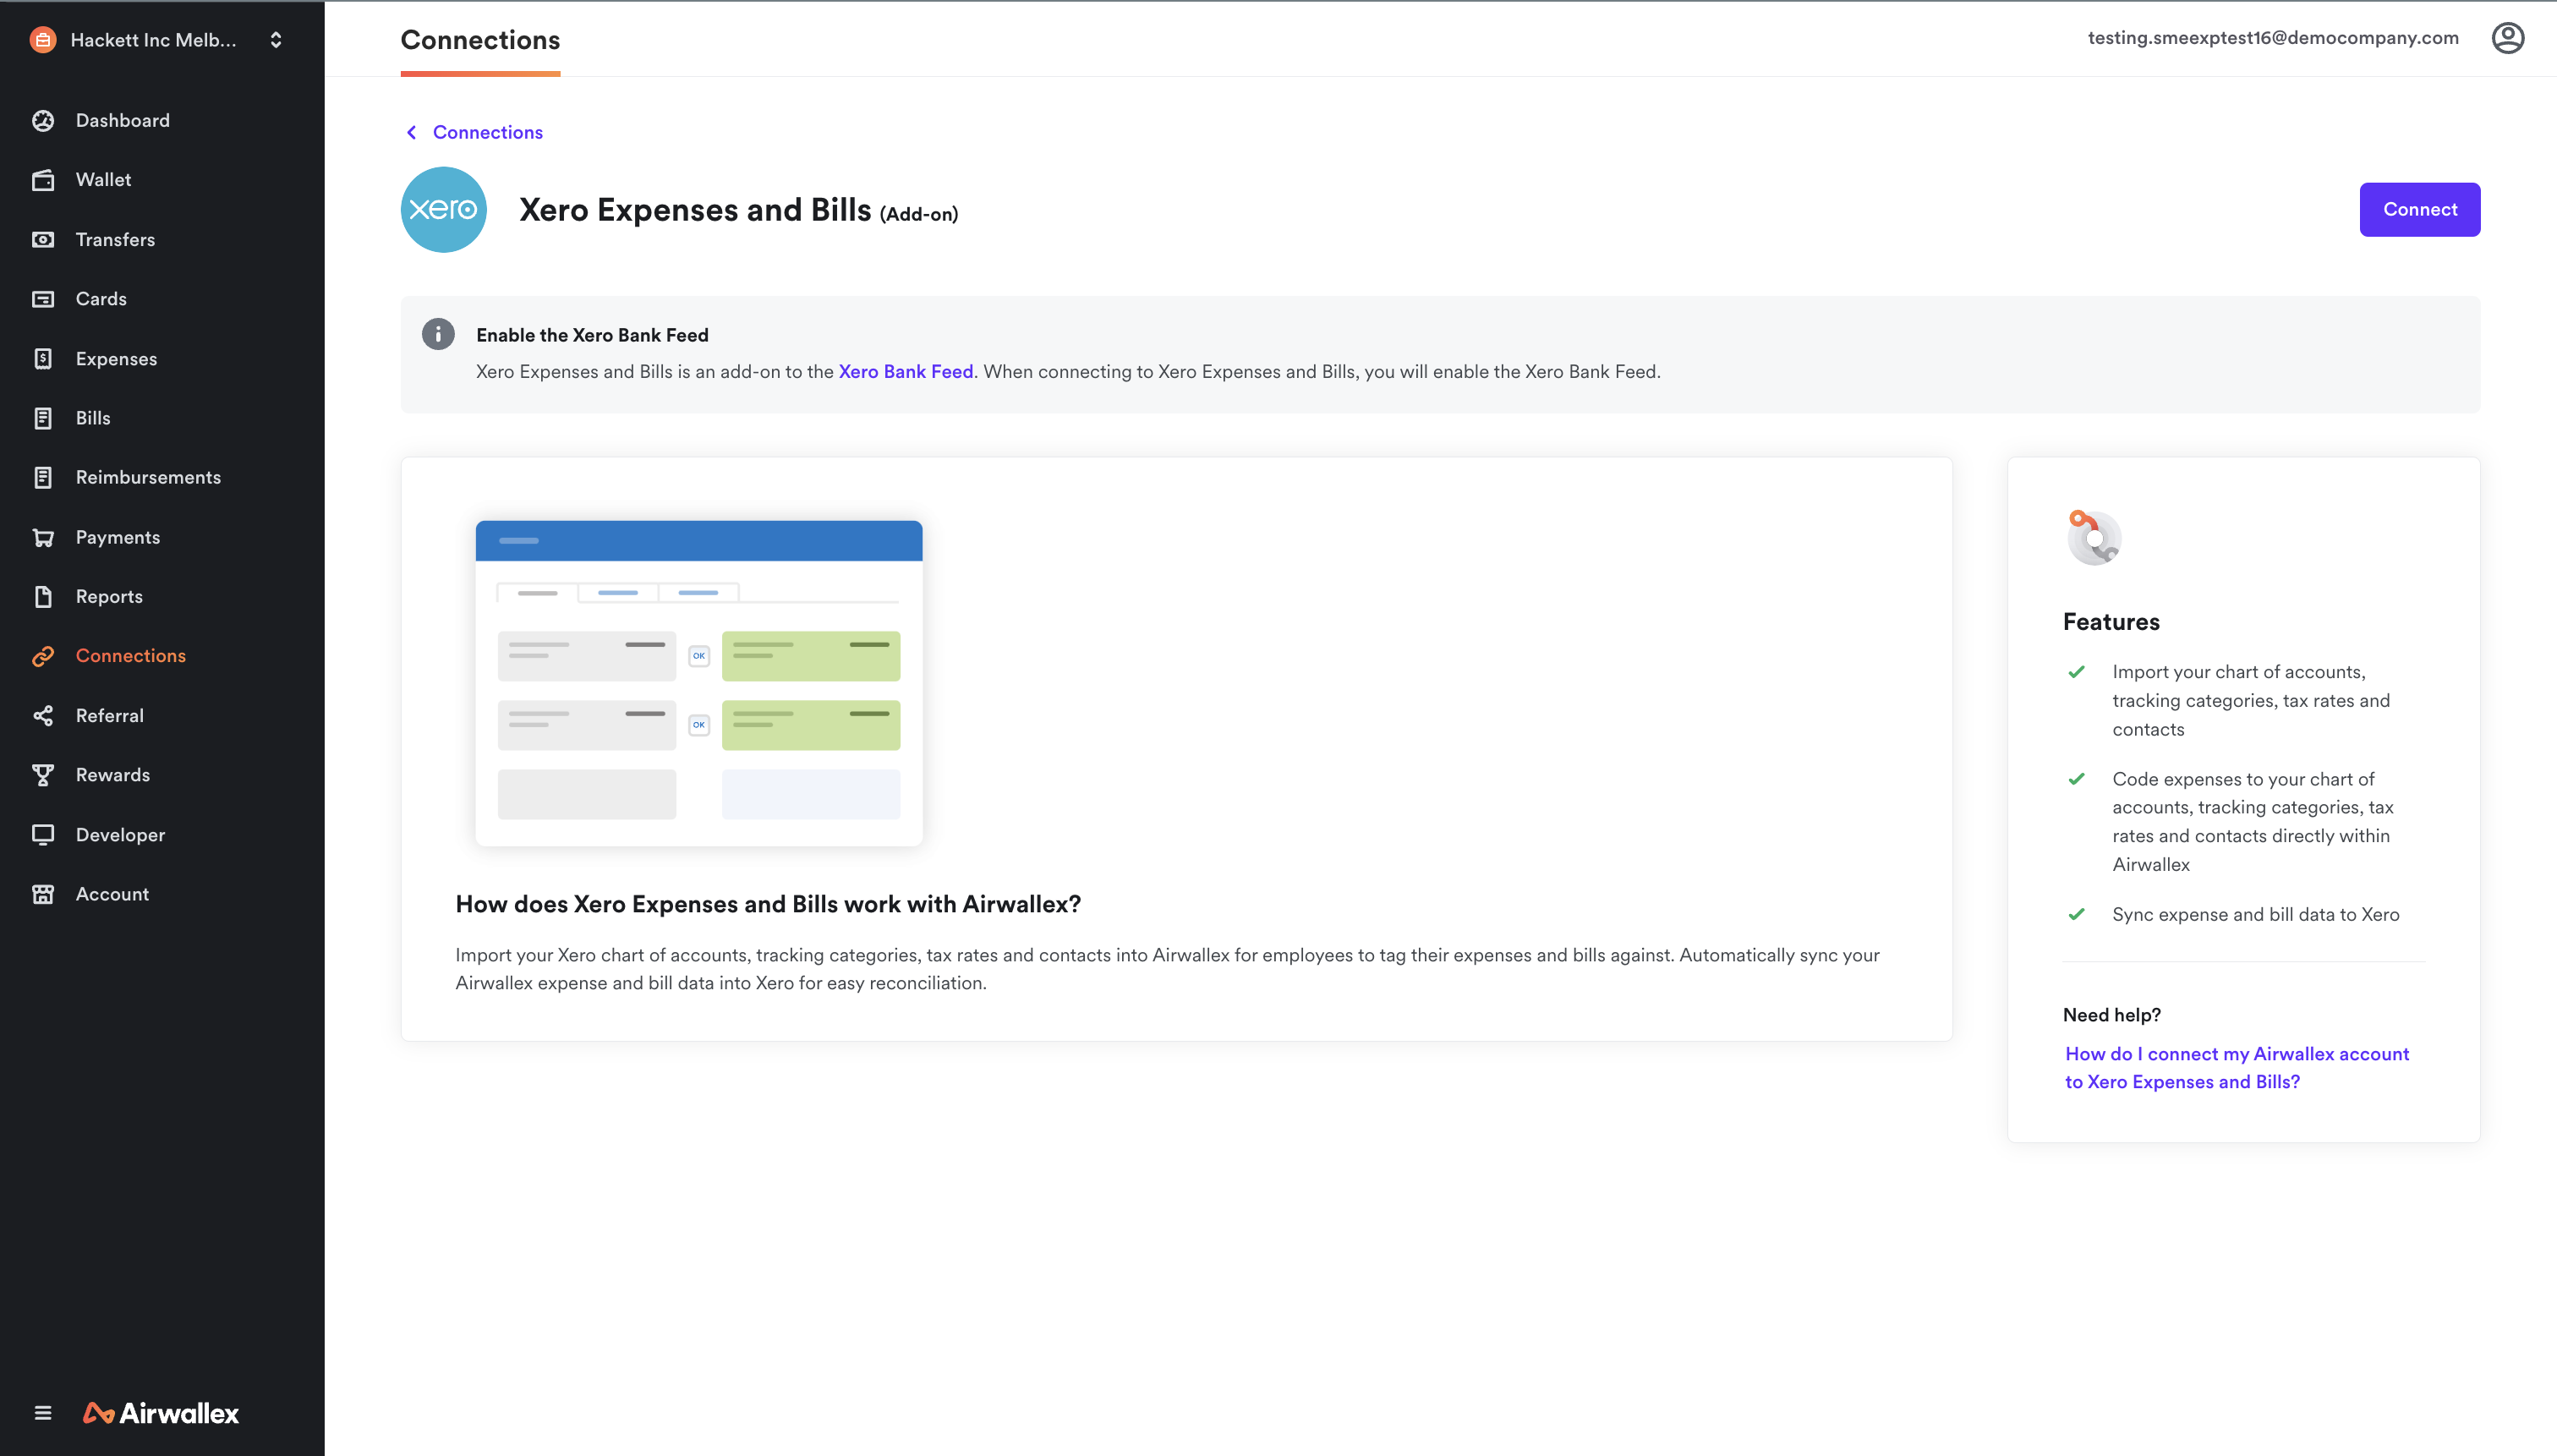This screenshot has width=2557, height=1456.
Task: Select Bills in sidebar
Action: pos(93,418)
